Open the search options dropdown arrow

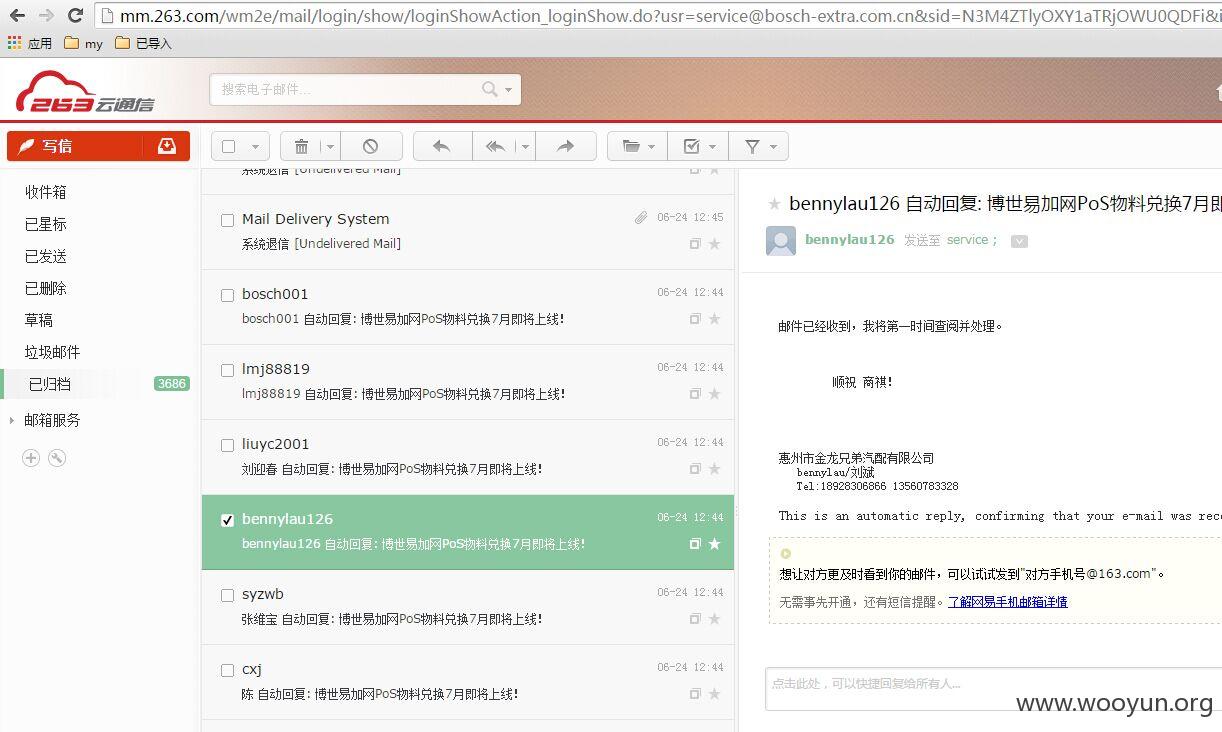pos(509,90)
